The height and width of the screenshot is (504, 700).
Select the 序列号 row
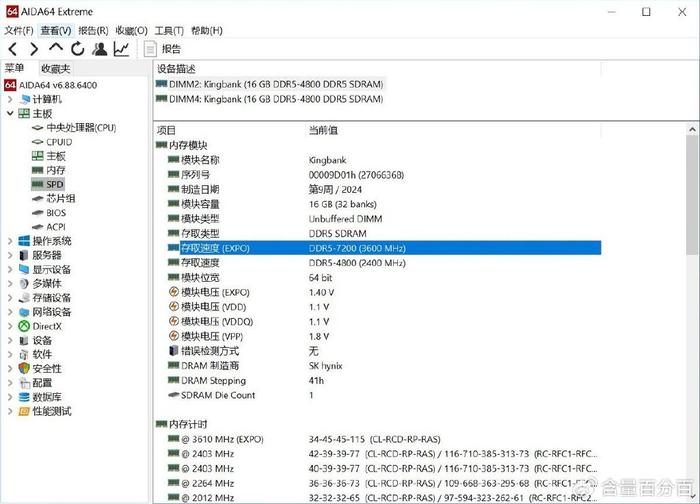click(384, 175)
